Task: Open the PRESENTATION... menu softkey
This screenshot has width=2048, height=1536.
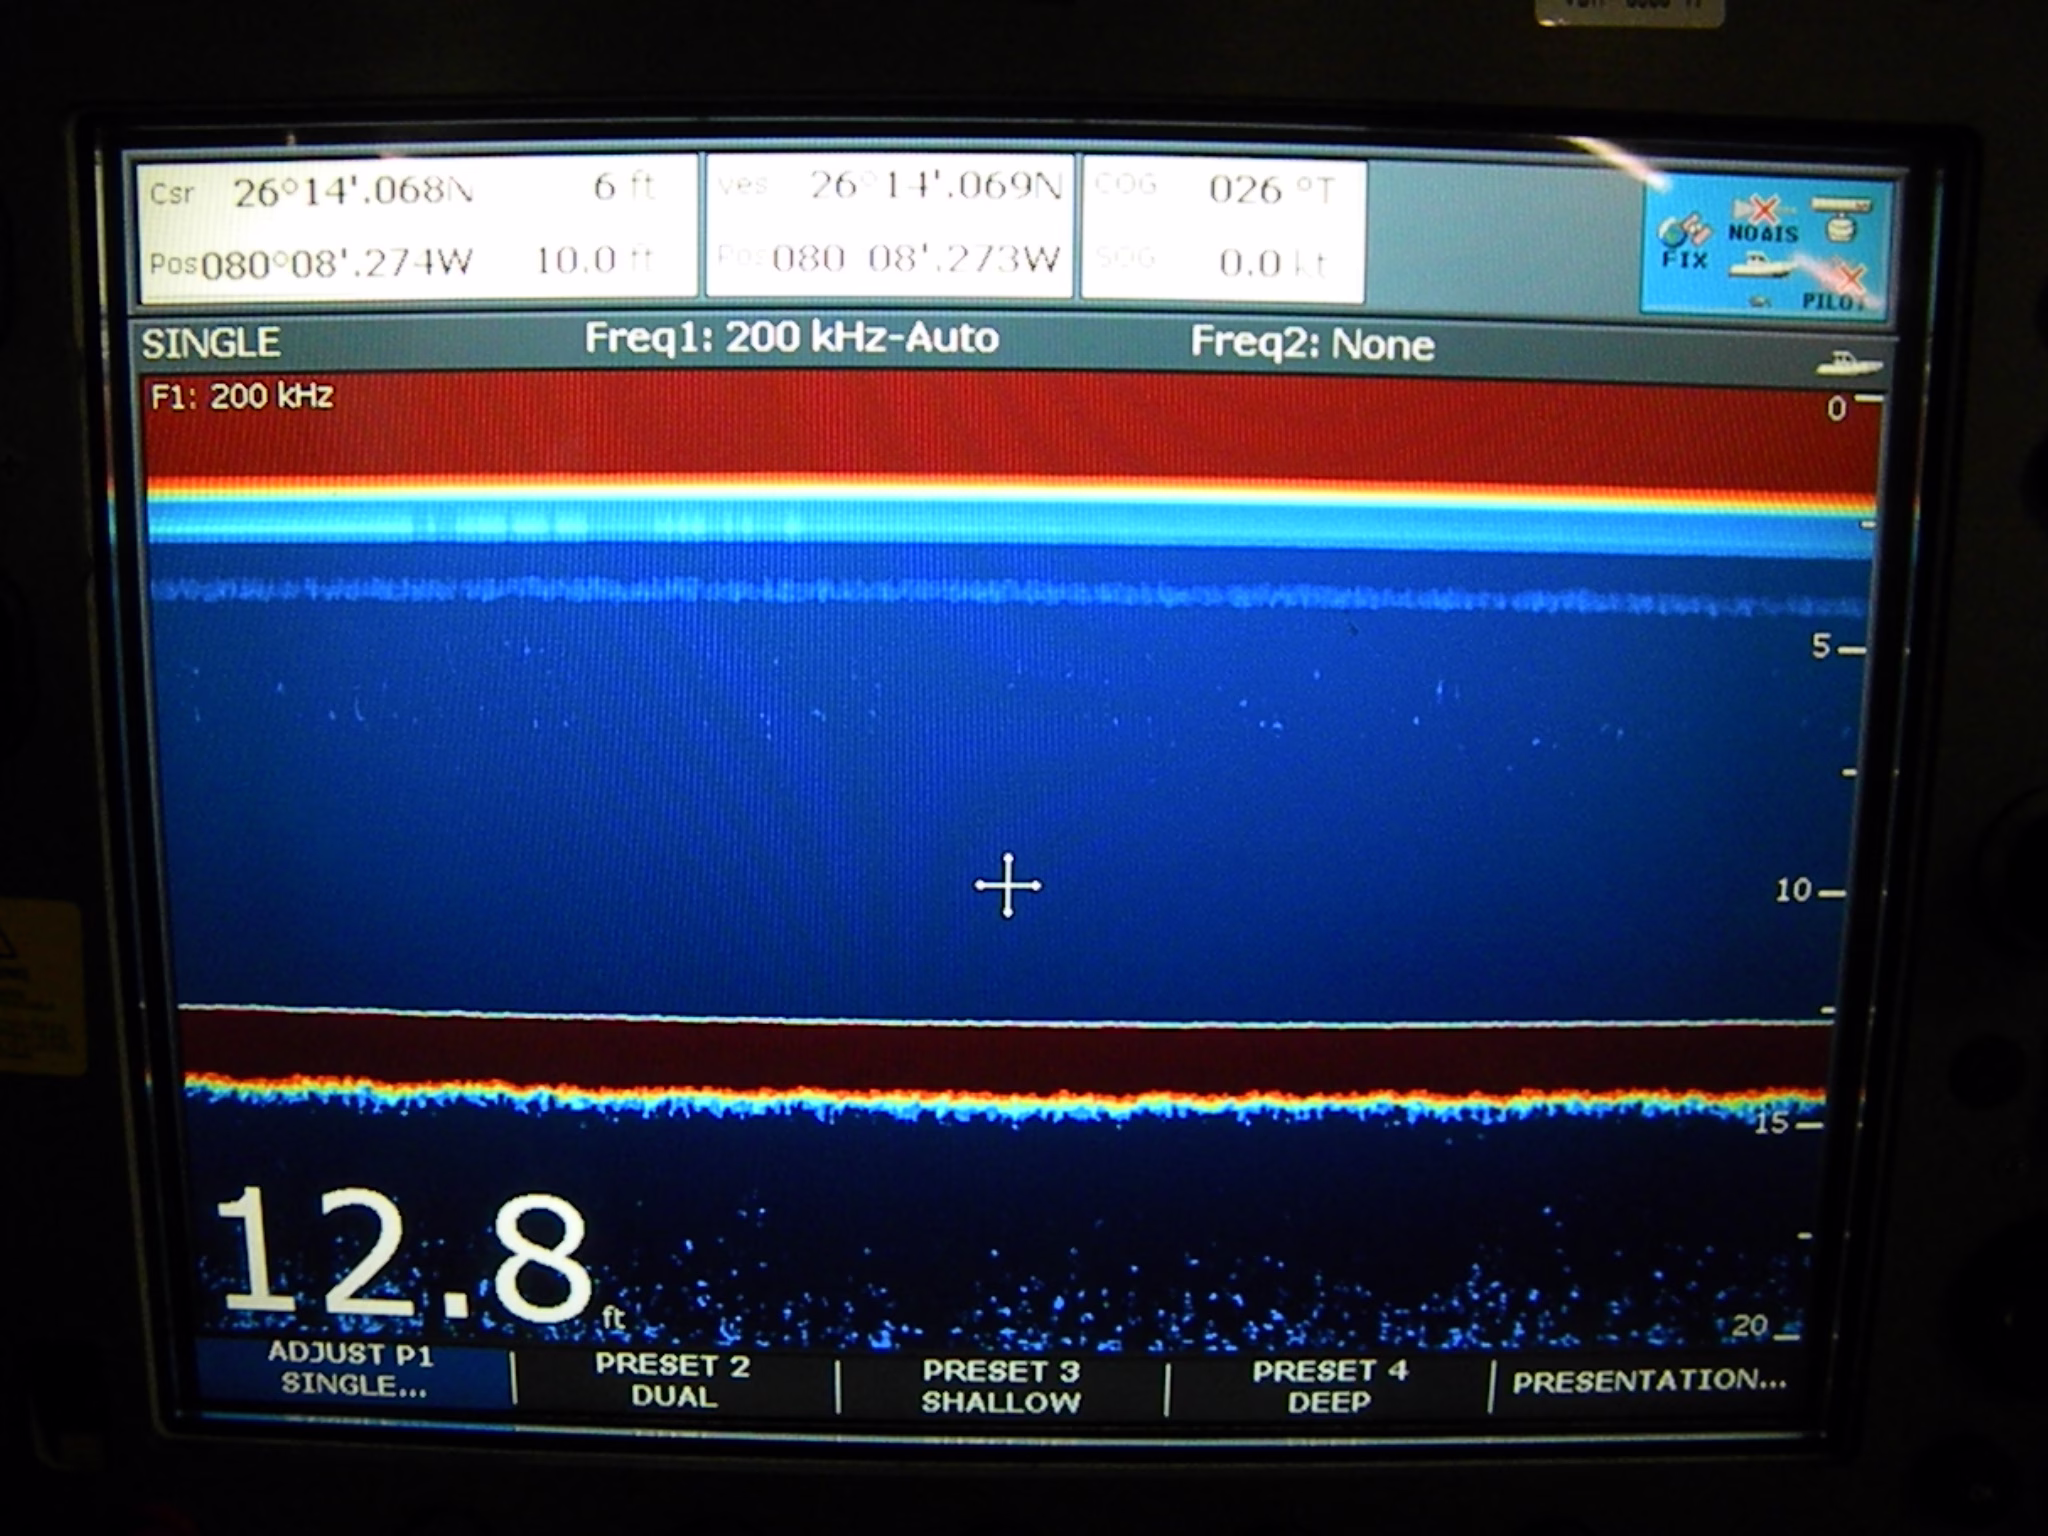Action: coord(1648,1382)
